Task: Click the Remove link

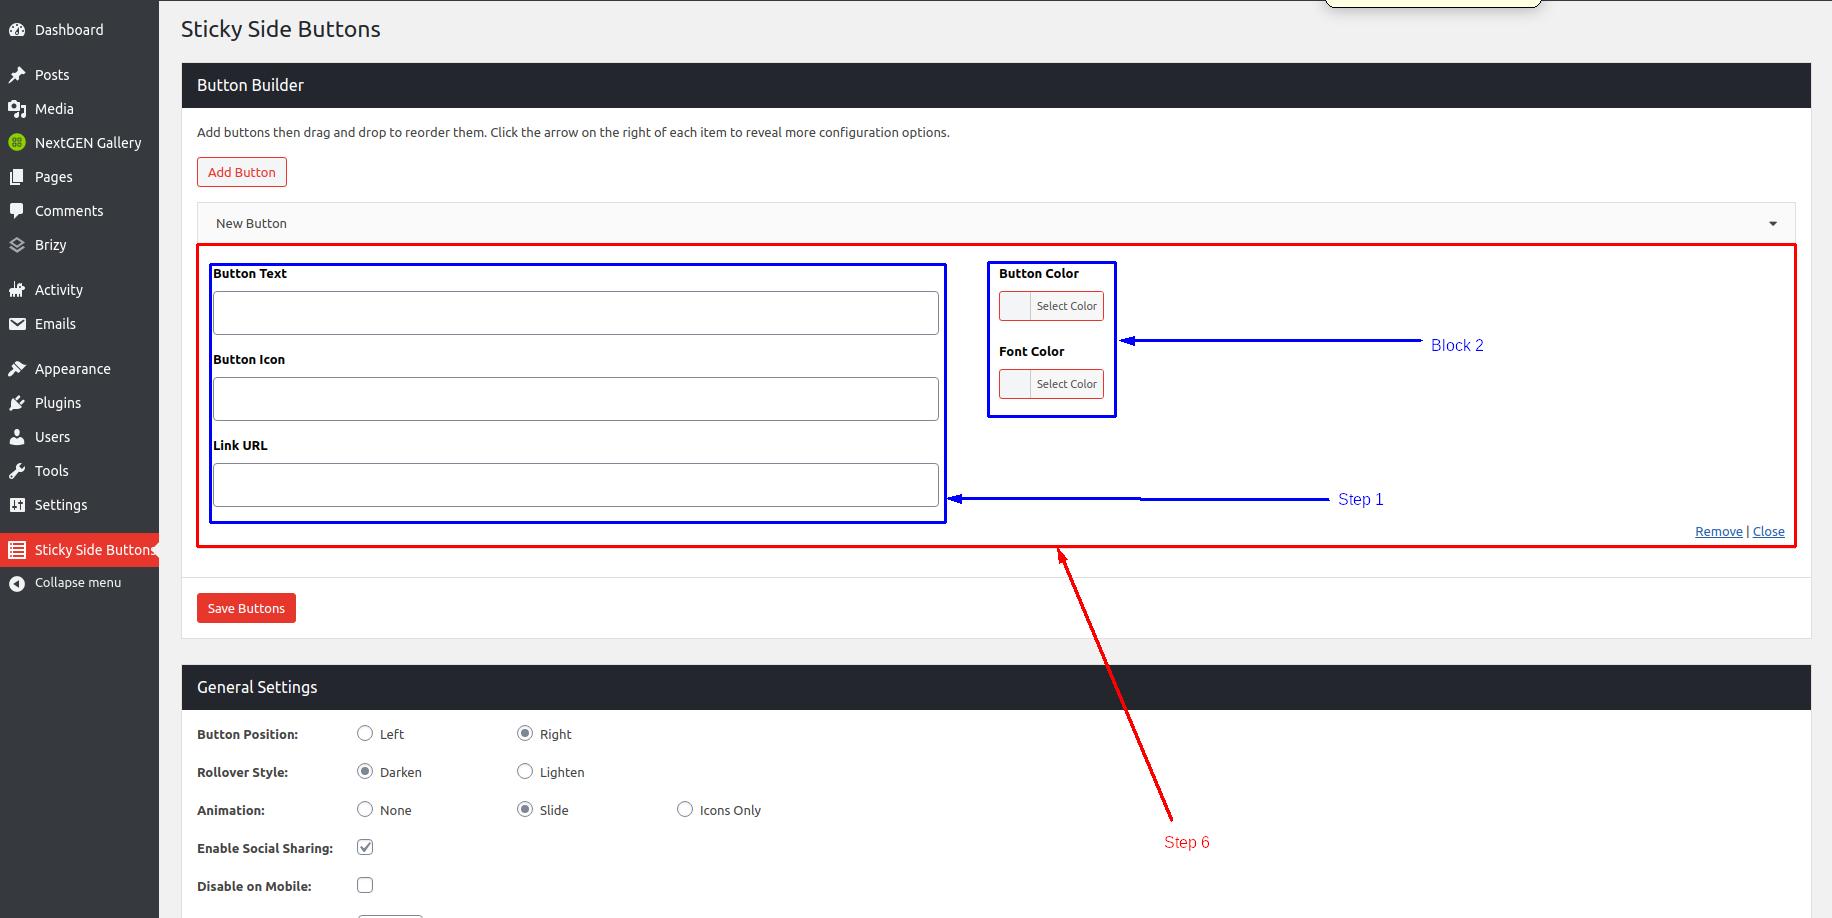Action: pos(1719,531)
